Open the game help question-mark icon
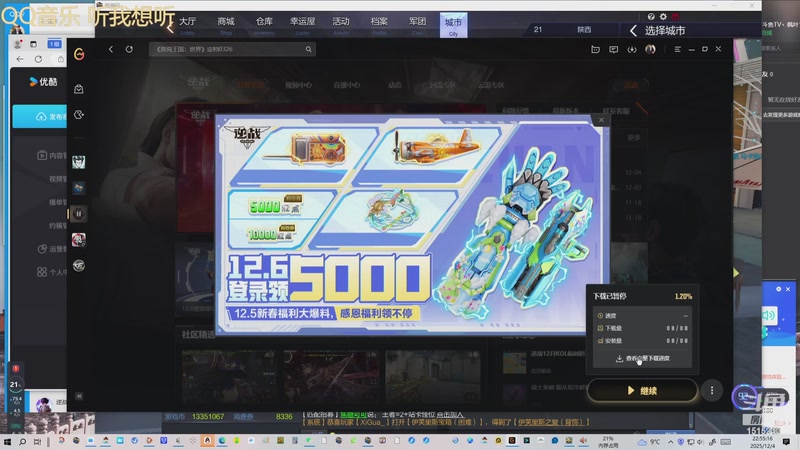The image size is (800, 450). [x=651, y=17]
